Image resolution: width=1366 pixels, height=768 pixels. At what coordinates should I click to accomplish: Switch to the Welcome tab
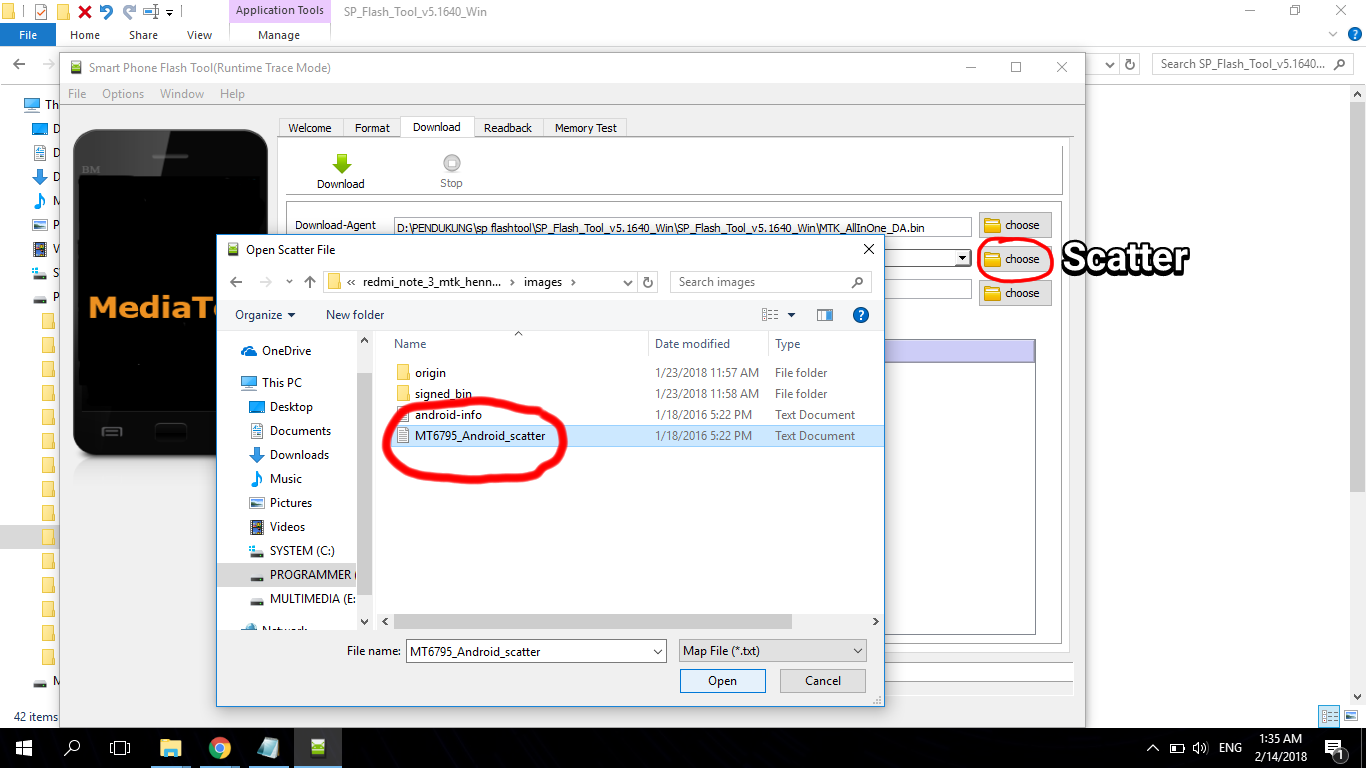coord(310,128)
